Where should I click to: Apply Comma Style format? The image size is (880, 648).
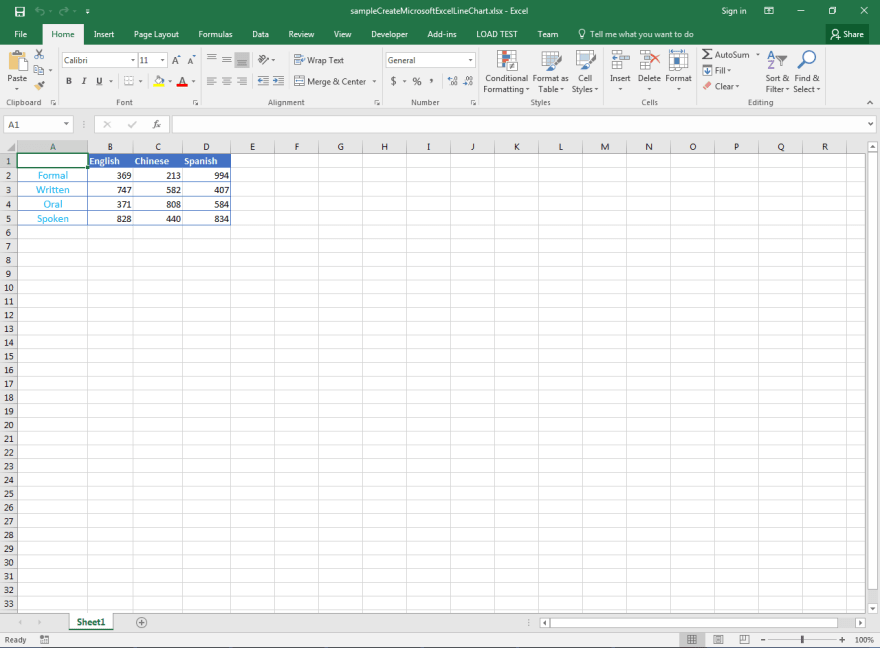click(x=432, y=81)
